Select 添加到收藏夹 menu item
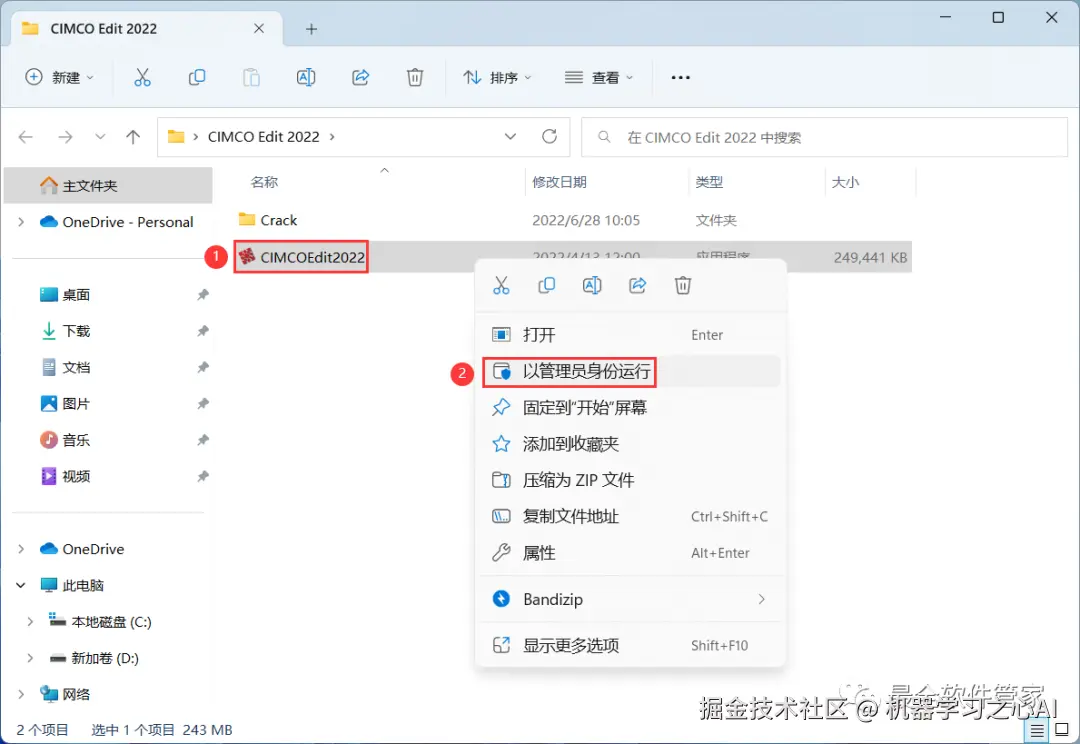Image resolution: width=1080 pixels, height=744 pixels. coord(630,444)
